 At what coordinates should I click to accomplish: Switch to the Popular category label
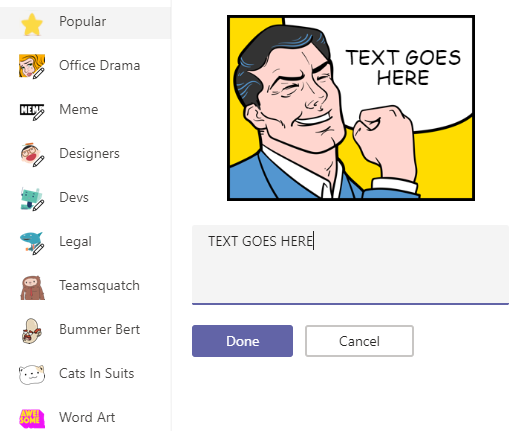pos(82,21)
